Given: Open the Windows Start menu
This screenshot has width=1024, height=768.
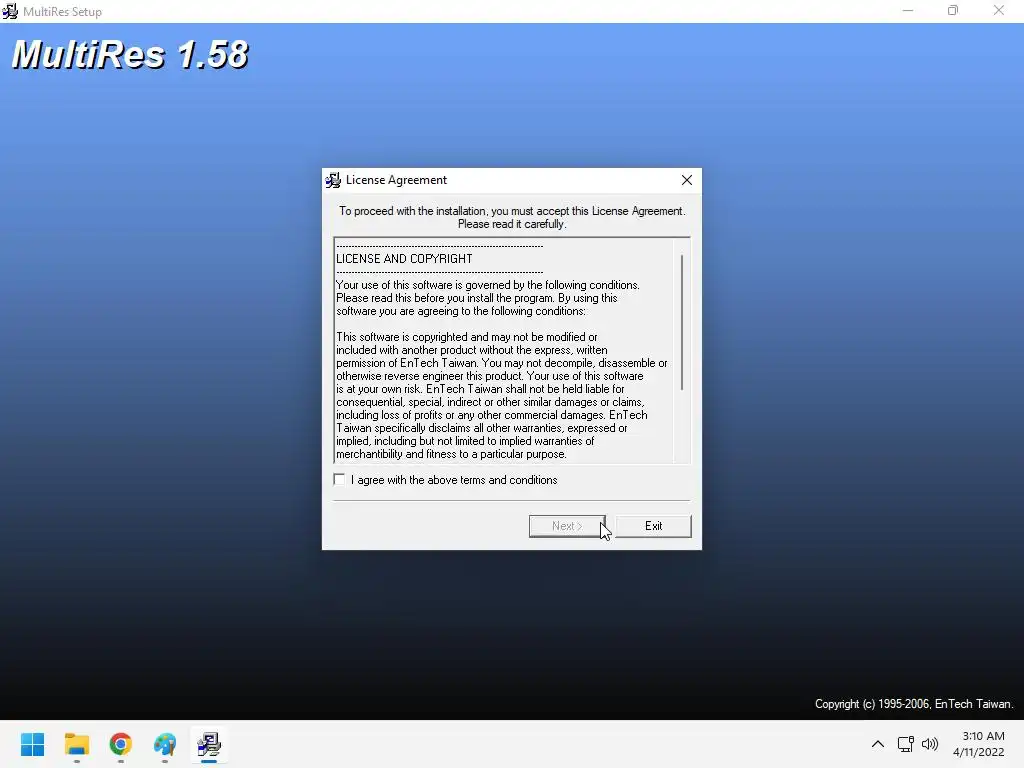Looking at the screenshot, I should pos(33,744).
